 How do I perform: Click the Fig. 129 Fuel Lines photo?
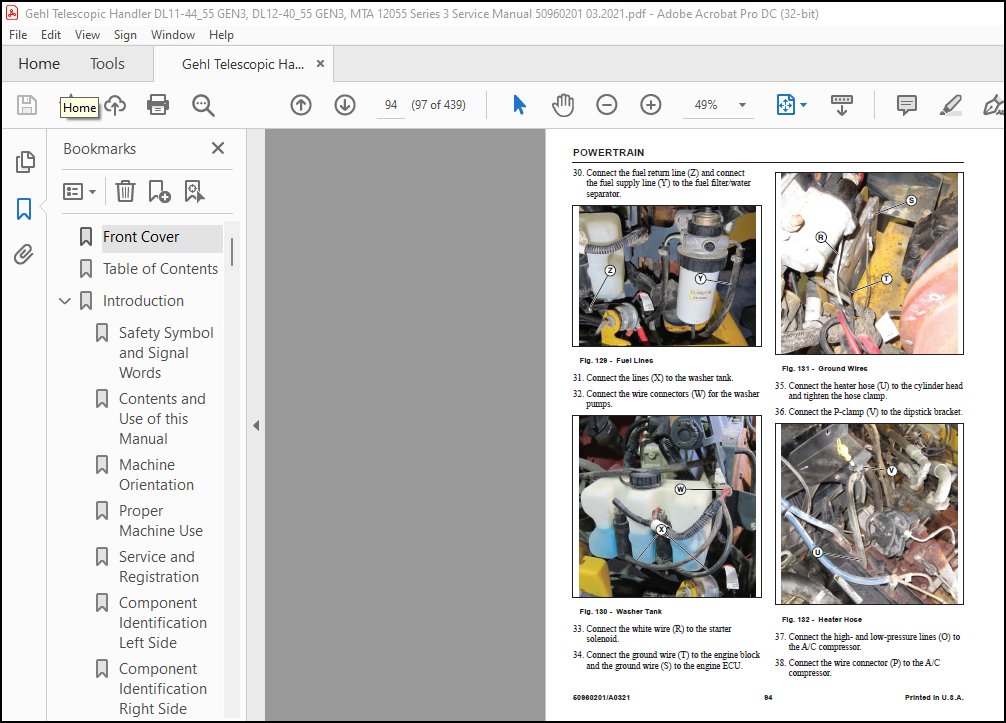click(667, 276)
